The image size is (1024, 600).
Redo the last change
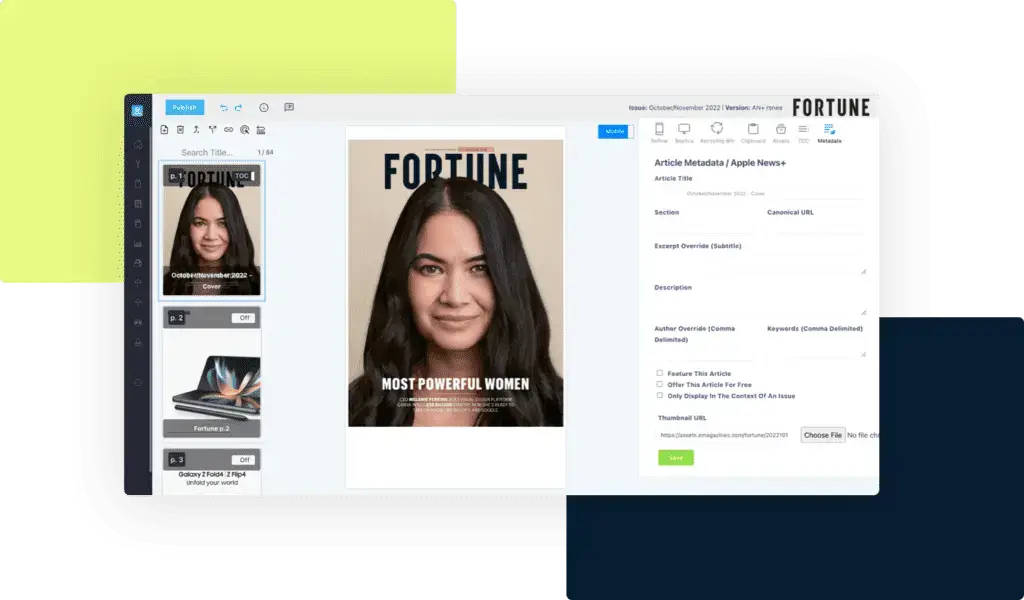pyautogui.click(x=238, y=108)
